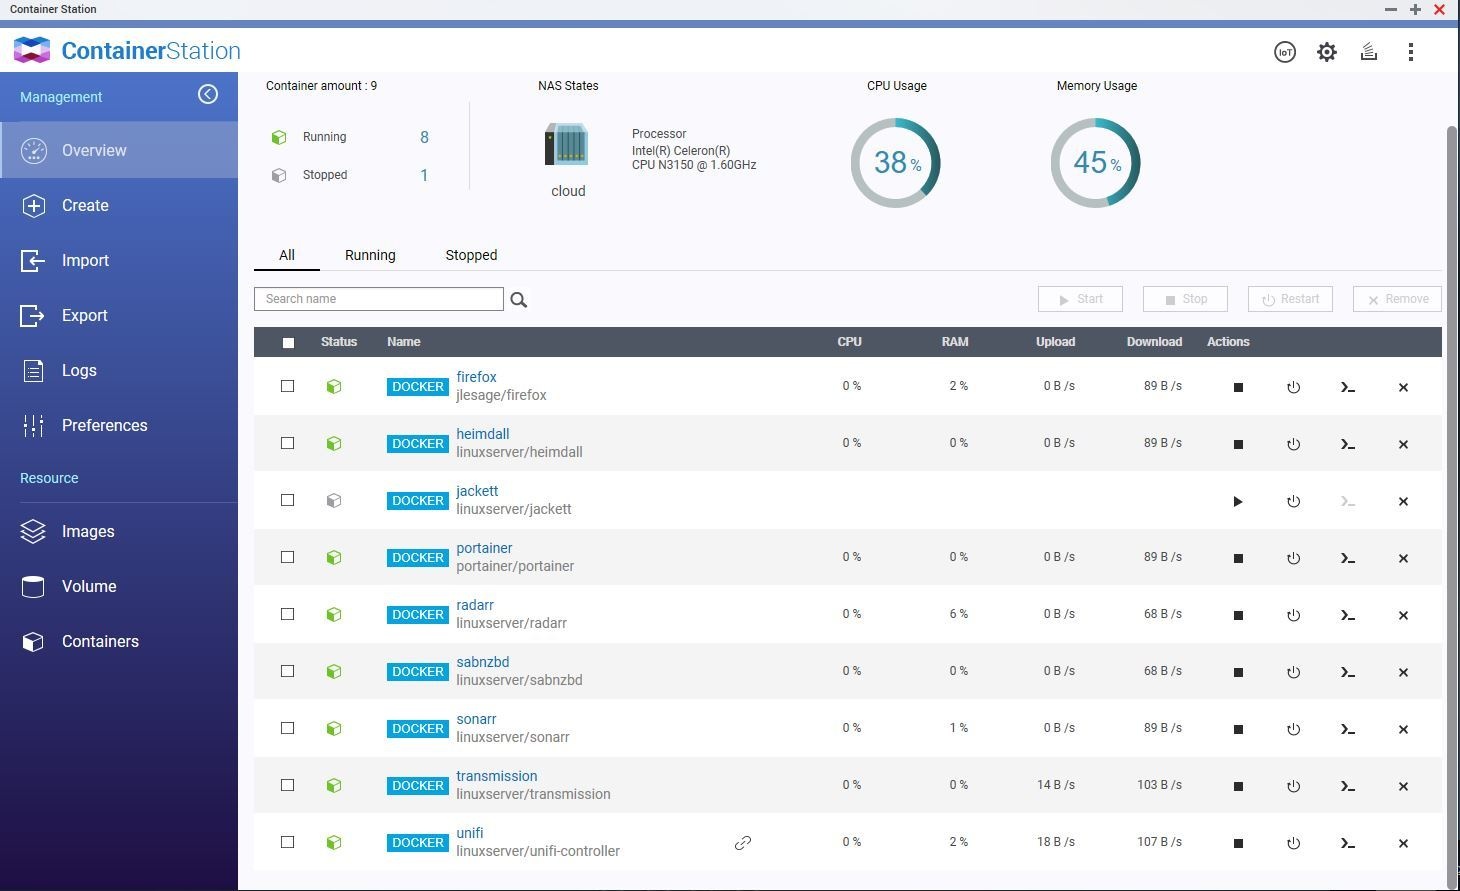
Task: Open Import in the sidebar
Action: point(119,260)
